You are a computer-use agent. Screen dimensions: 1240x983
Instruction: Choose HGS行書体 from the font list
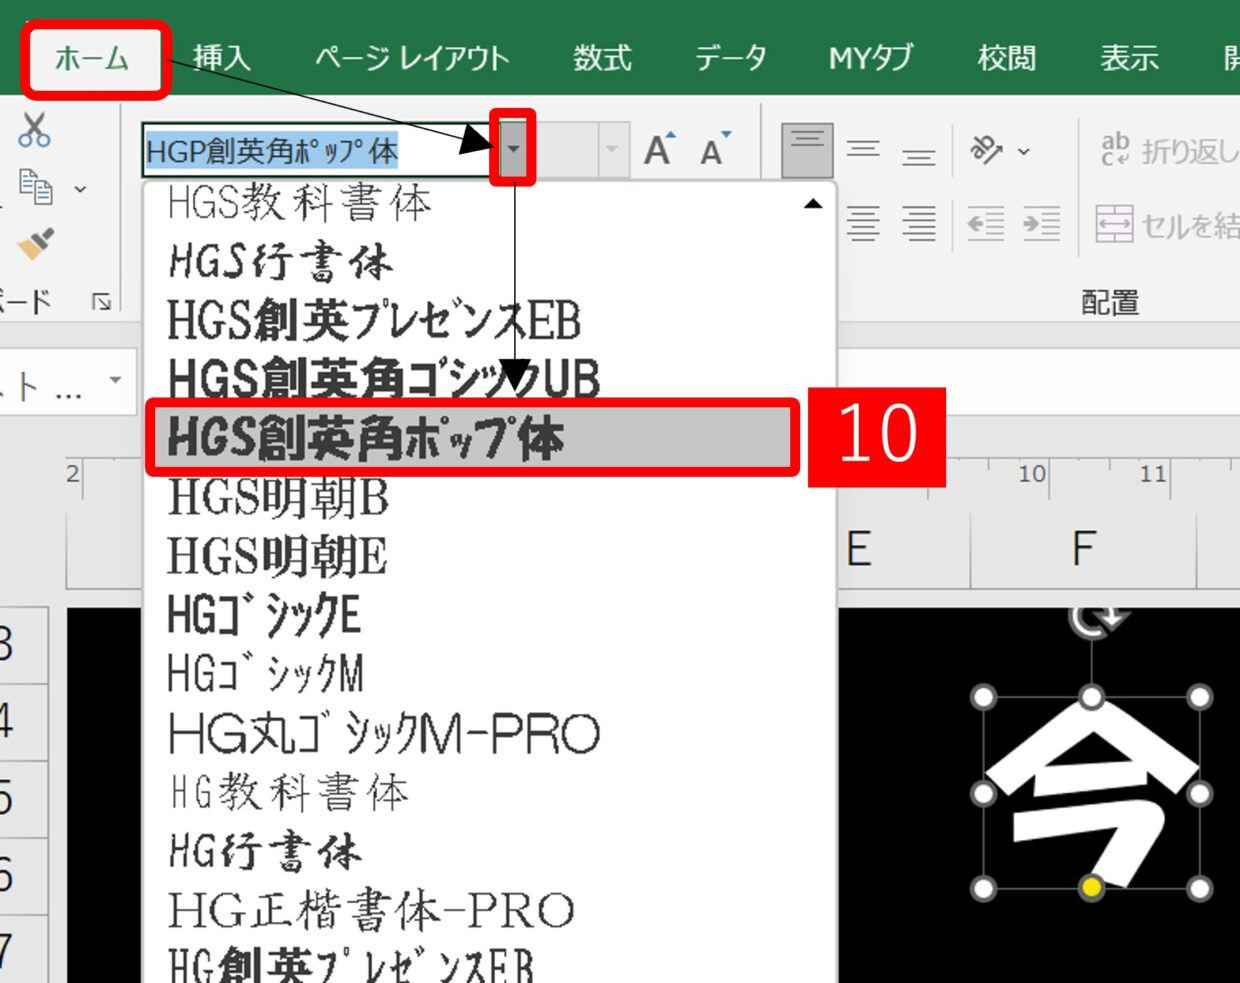[x=490, y=262]
